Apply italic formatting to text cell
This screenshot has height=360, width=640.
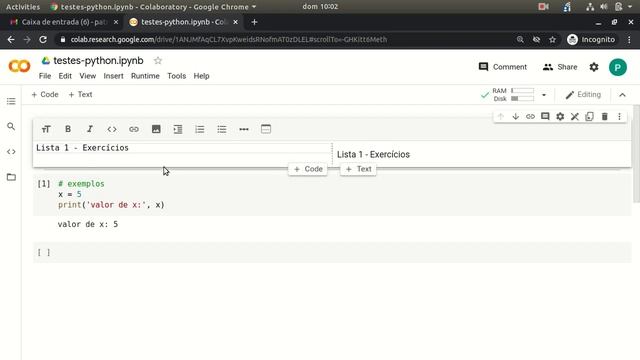click(x=90, y=129)
